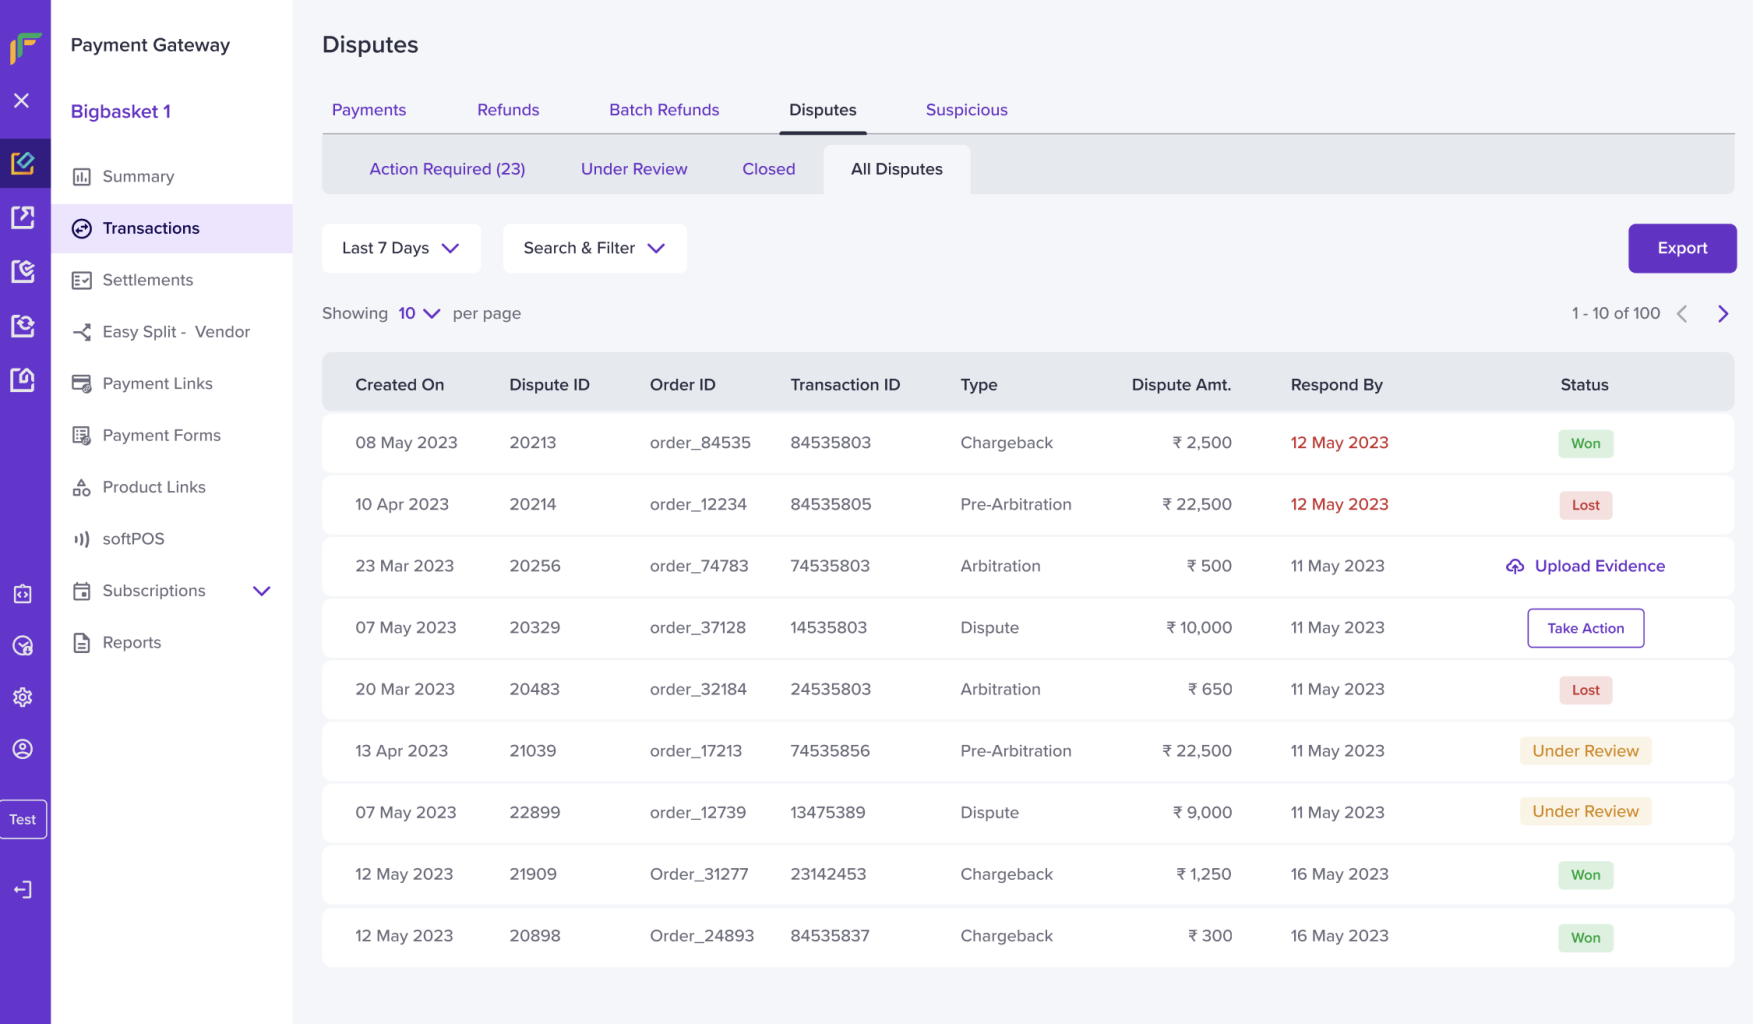The image size is (1753, 1024).
Task: Open Settlements in the sidebar
Action: pyautogui.click(x=148, y=280)
